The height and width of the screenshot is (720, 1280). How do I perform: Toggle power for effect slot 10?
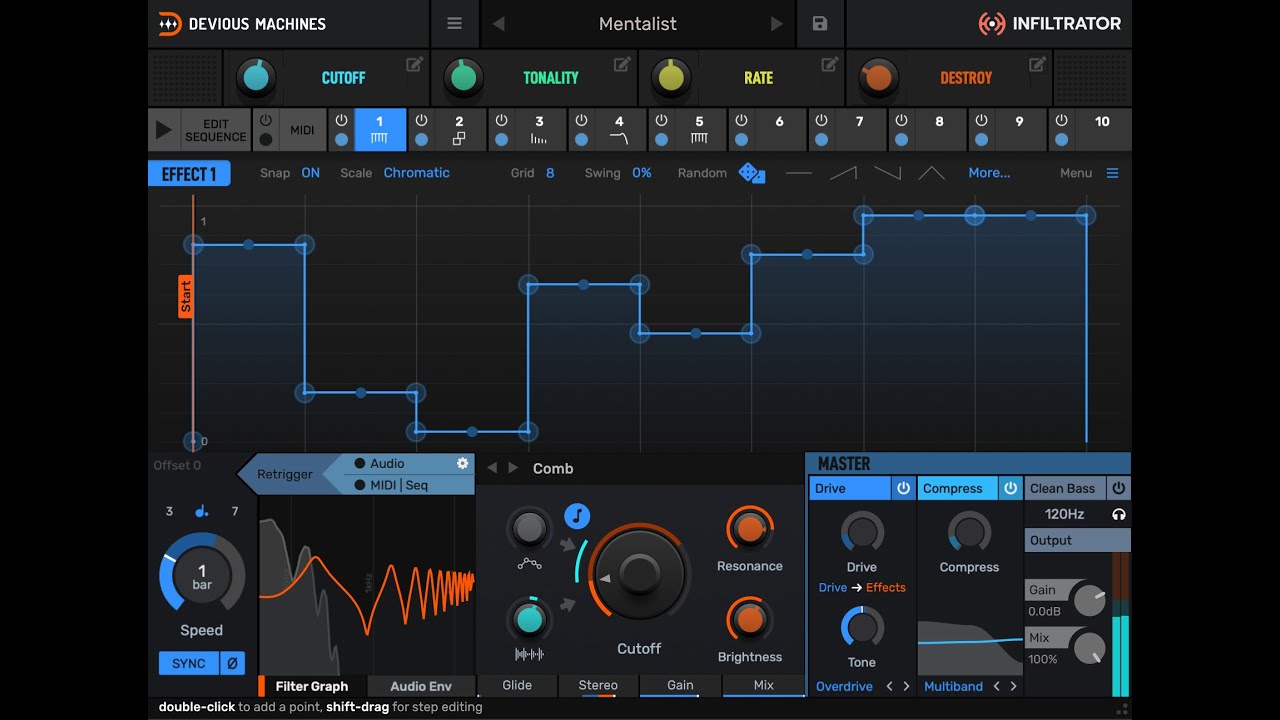(1061, 120)
